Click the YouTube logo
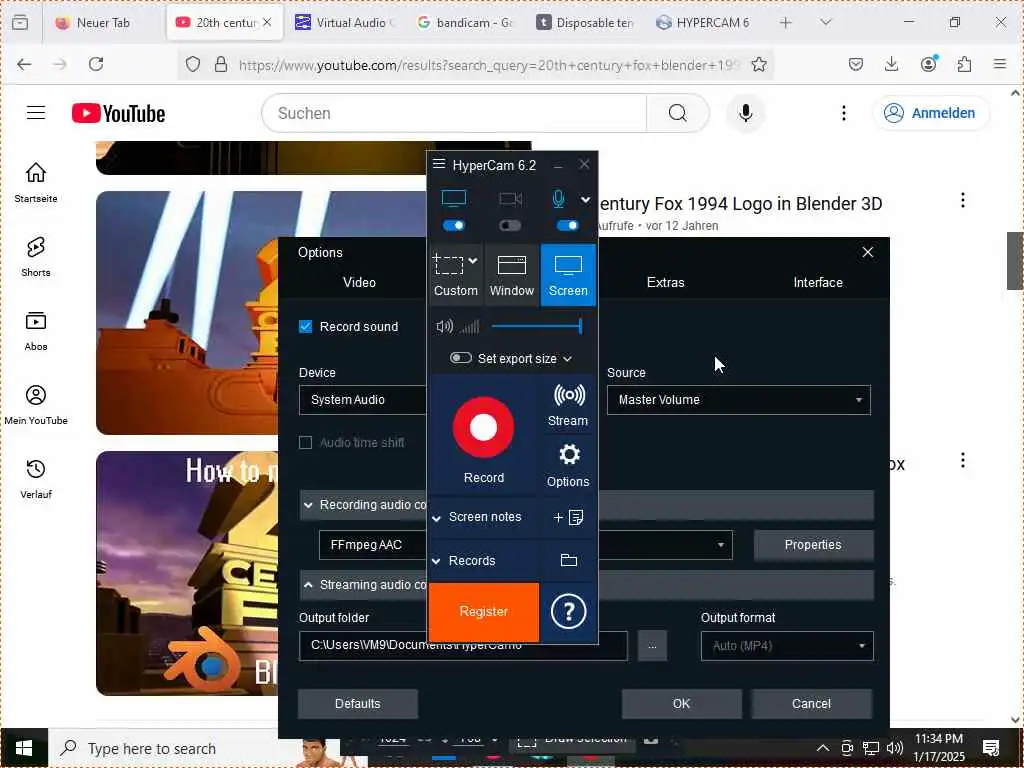1024x768 pixels. pos(118,113)
